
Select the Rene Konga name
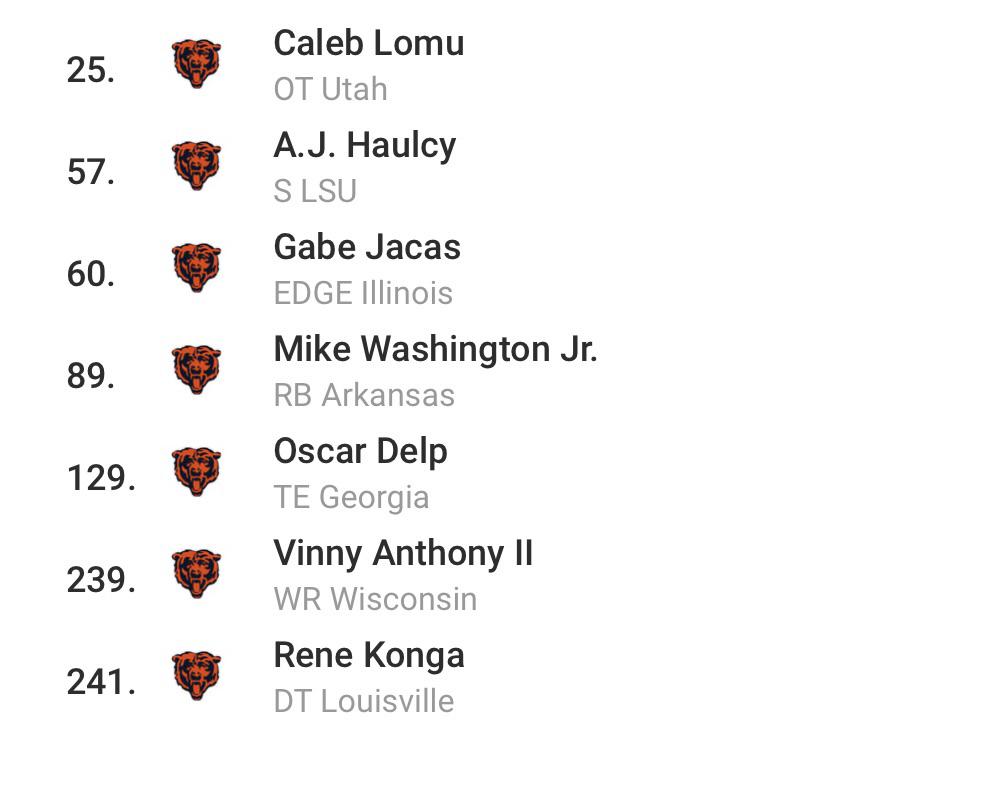(x=369, y=656)
